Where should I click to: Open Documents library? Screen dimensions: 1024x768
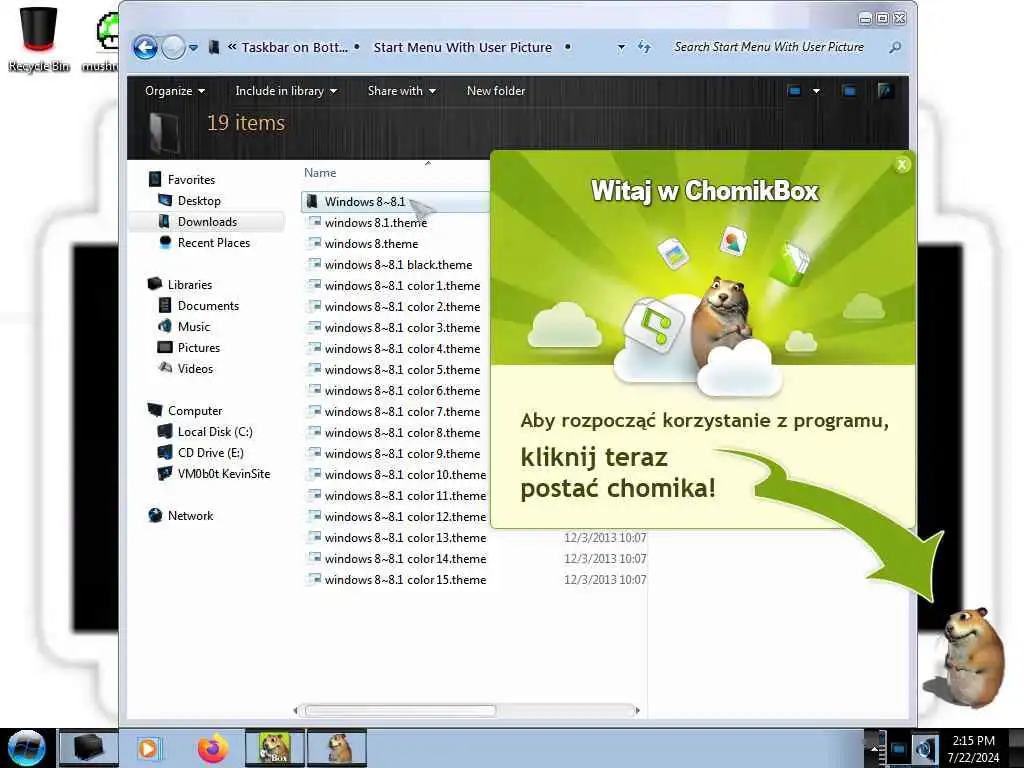coord(208,305)
